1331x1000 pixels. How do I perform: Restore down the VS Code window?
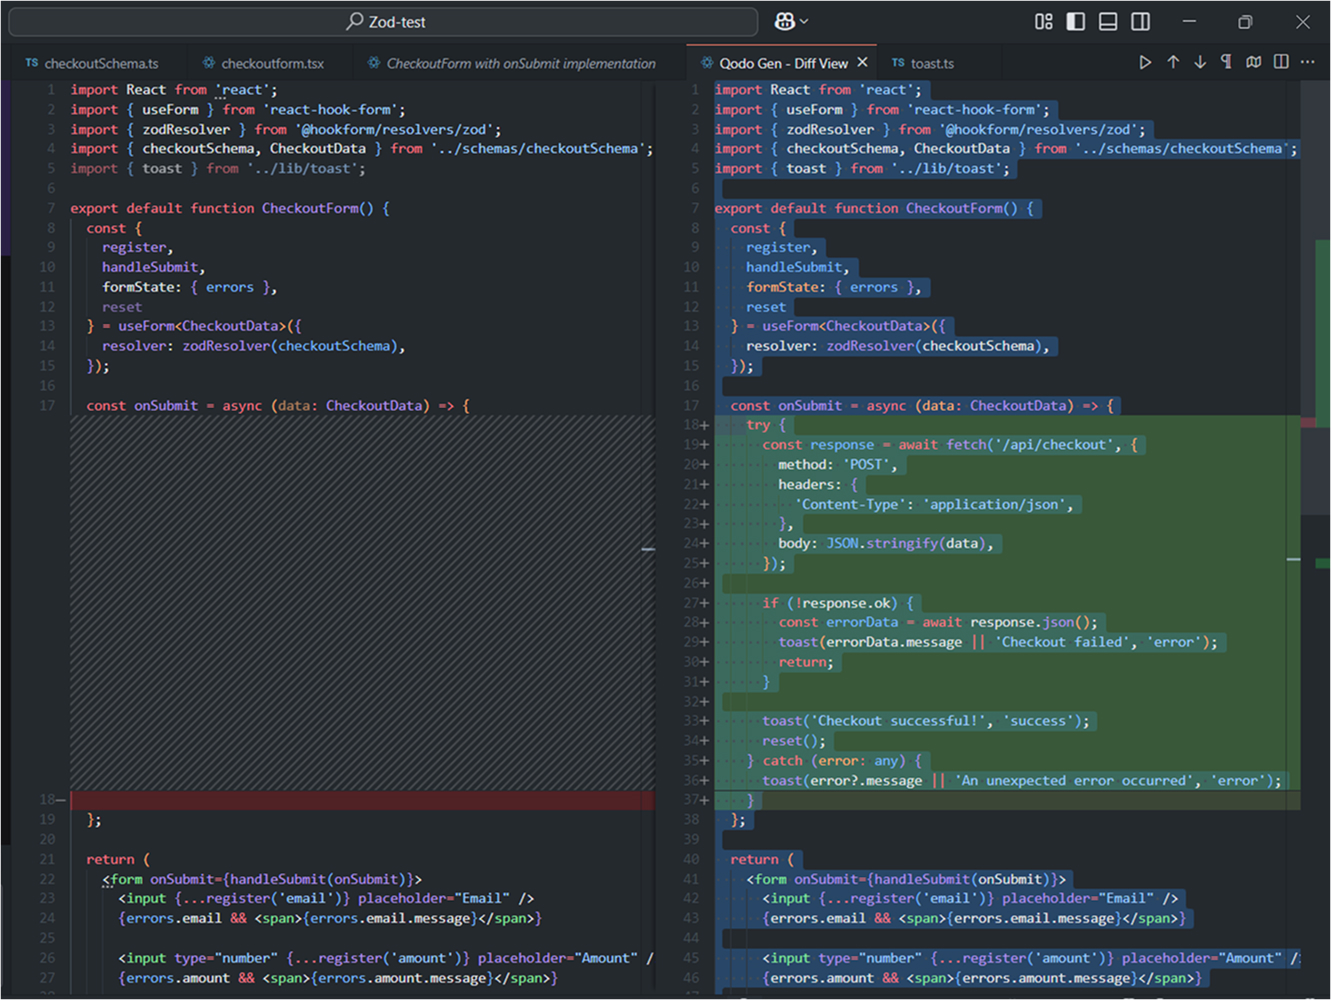click(x=1245, y=21)
